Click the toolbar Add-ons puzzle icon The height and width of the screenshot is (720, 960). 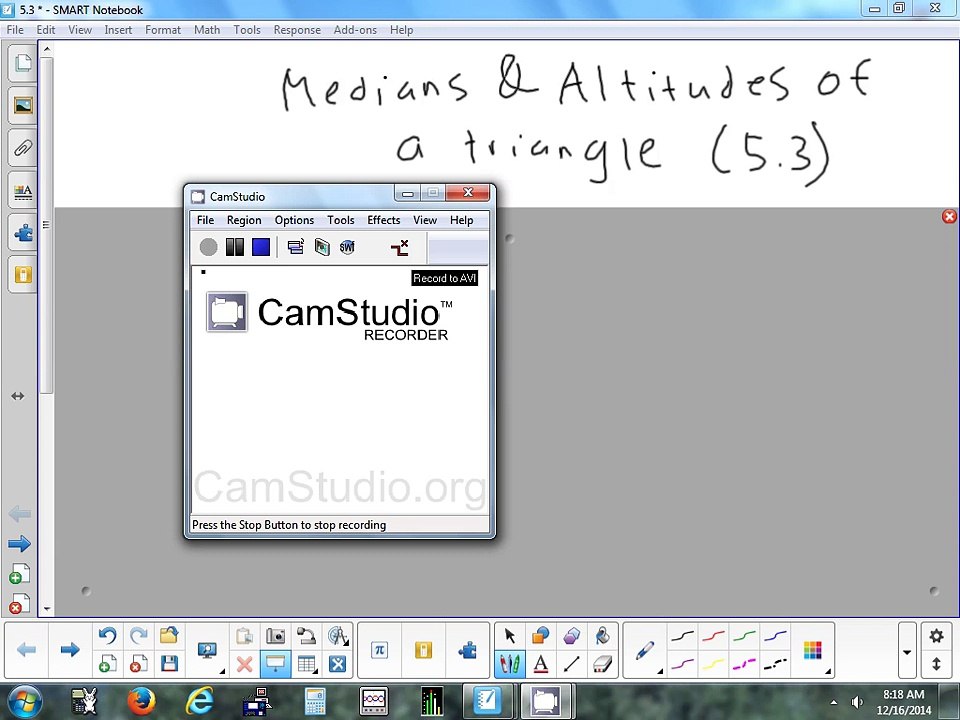coord(467,650)
